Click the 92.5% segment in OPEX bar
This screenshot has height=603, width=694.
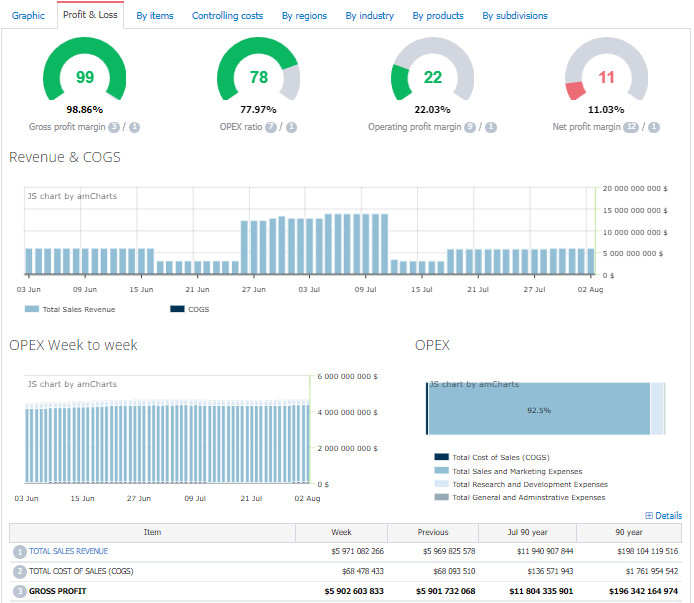pyautogui.click(x=539, y=410)
